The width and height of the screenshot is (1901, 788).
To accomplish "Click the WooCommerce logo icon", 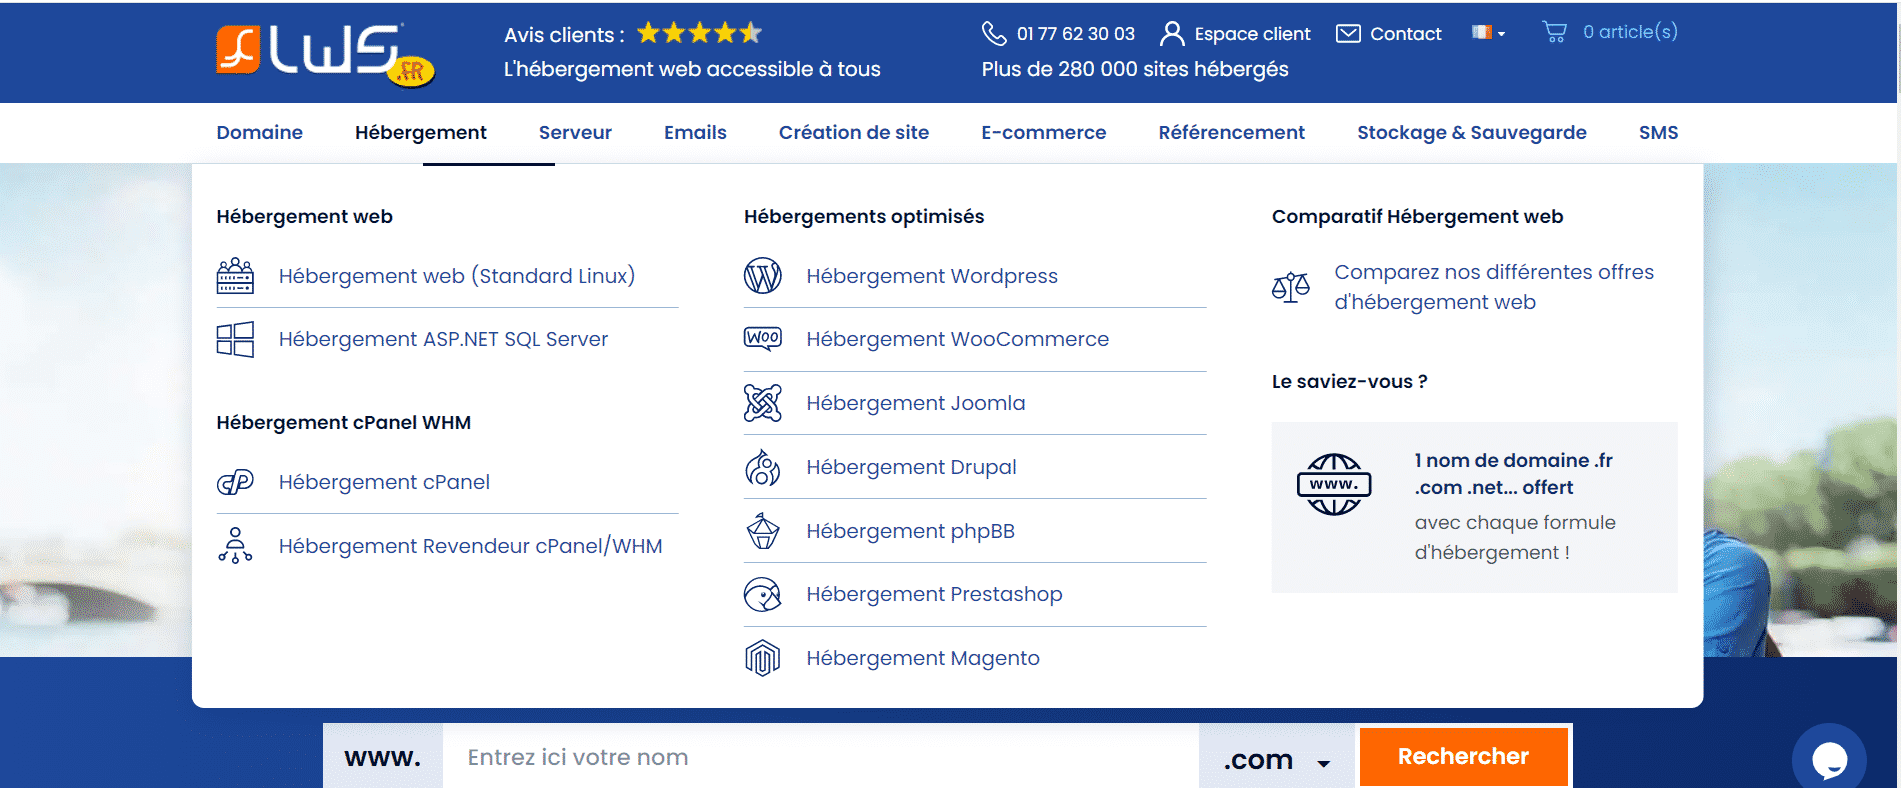I will pos(762,338).
